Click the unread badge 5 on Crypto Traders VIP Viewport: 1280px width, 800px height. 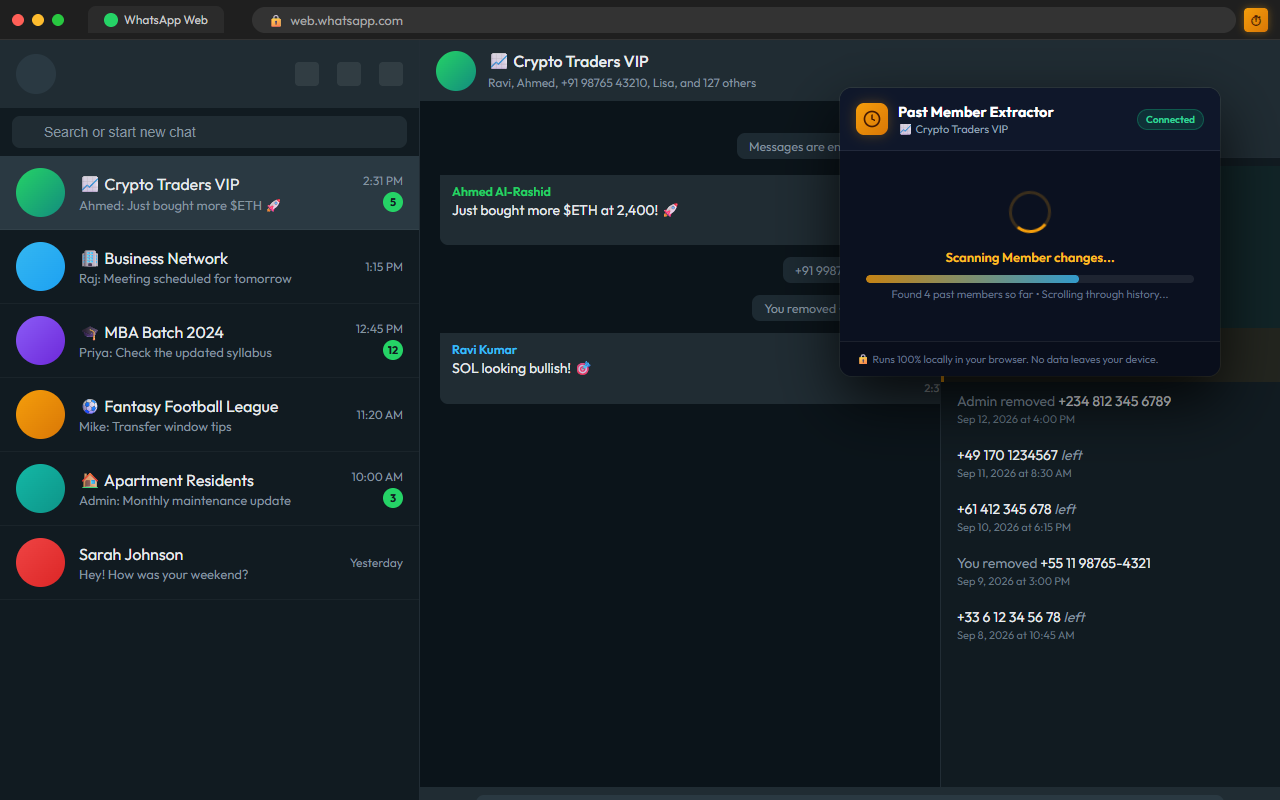[x=393, y=202]
